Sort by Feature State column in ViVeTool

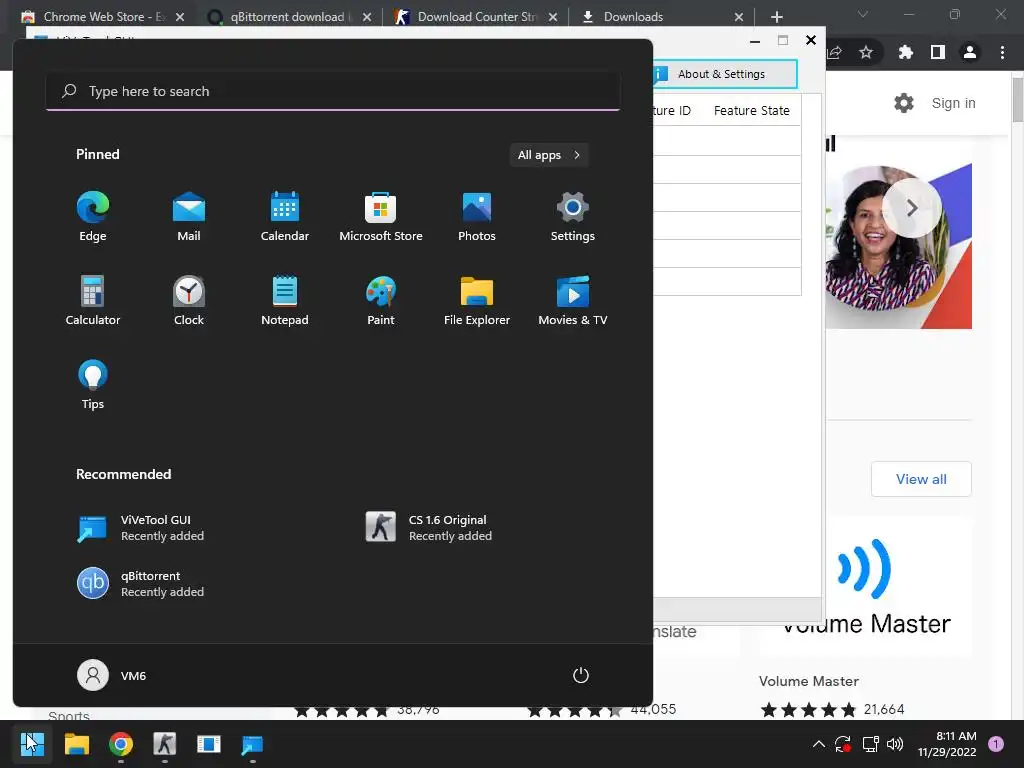[x=752, y=110]
